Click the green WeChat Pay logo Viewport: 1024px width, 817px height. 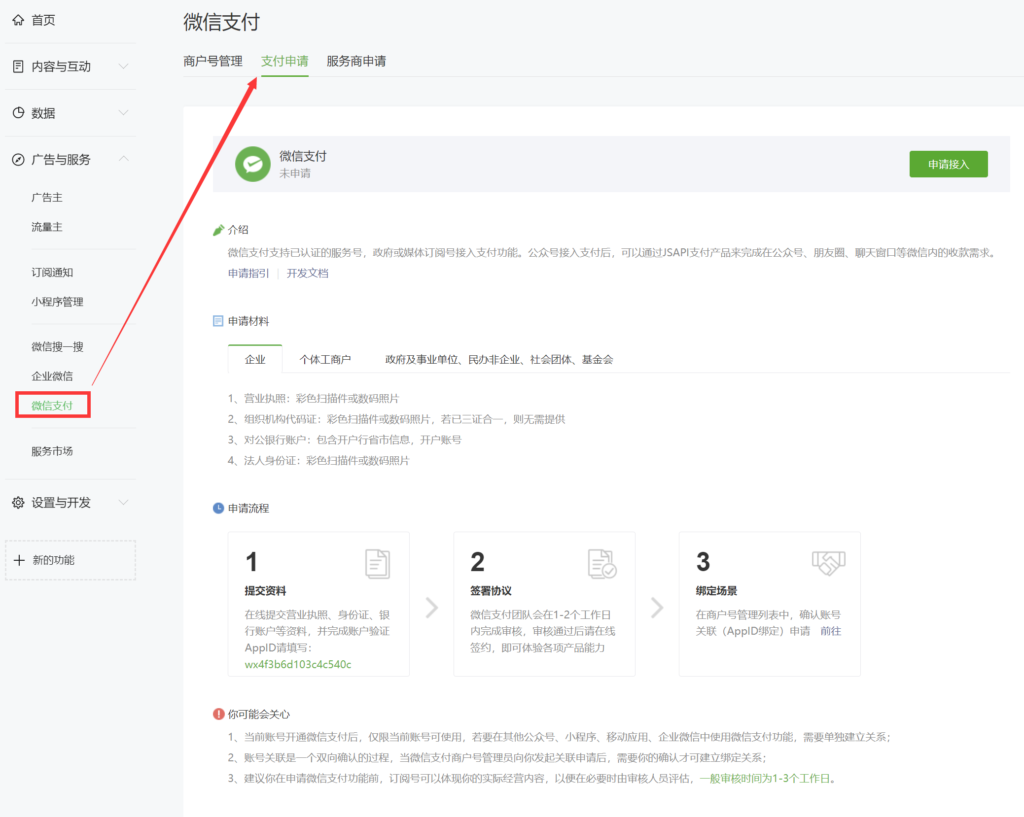coord(253,164)
